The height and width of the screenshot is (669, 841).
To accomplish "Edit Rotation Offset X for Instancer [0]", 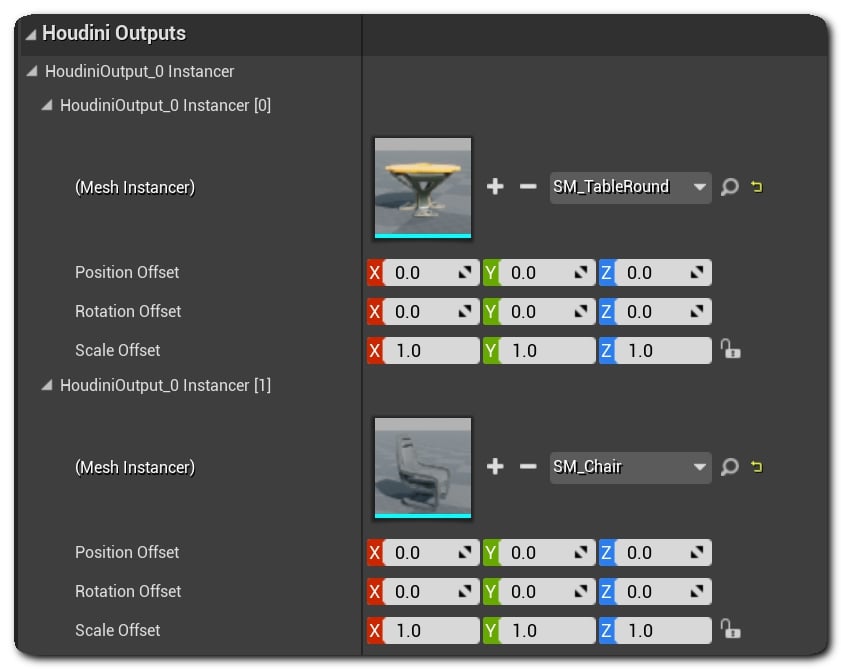I will (x=431, y=312).
